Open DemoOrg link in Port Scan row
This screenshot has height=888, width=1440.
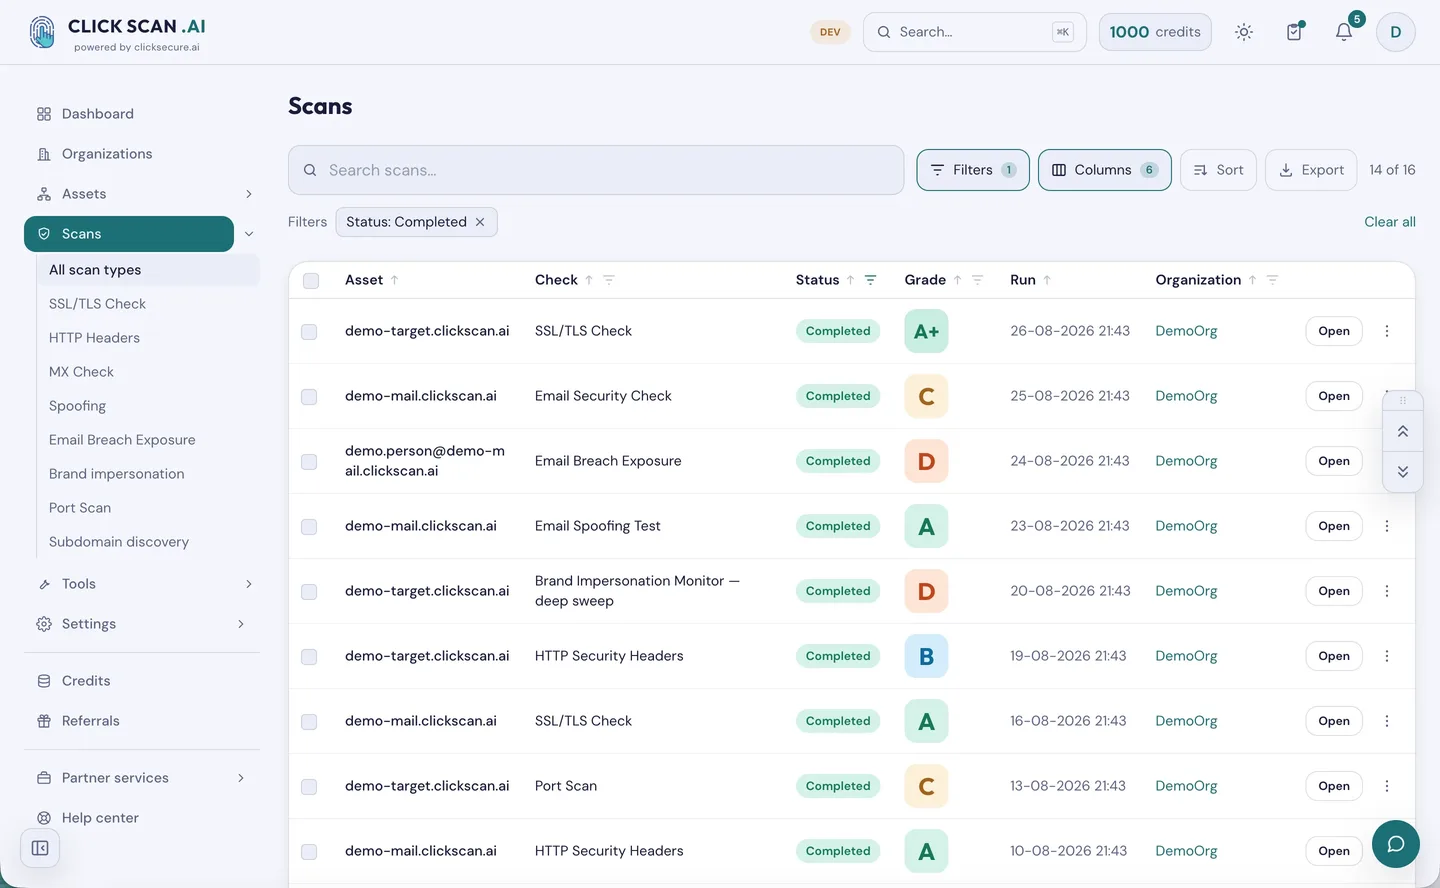pos(1186,786)
